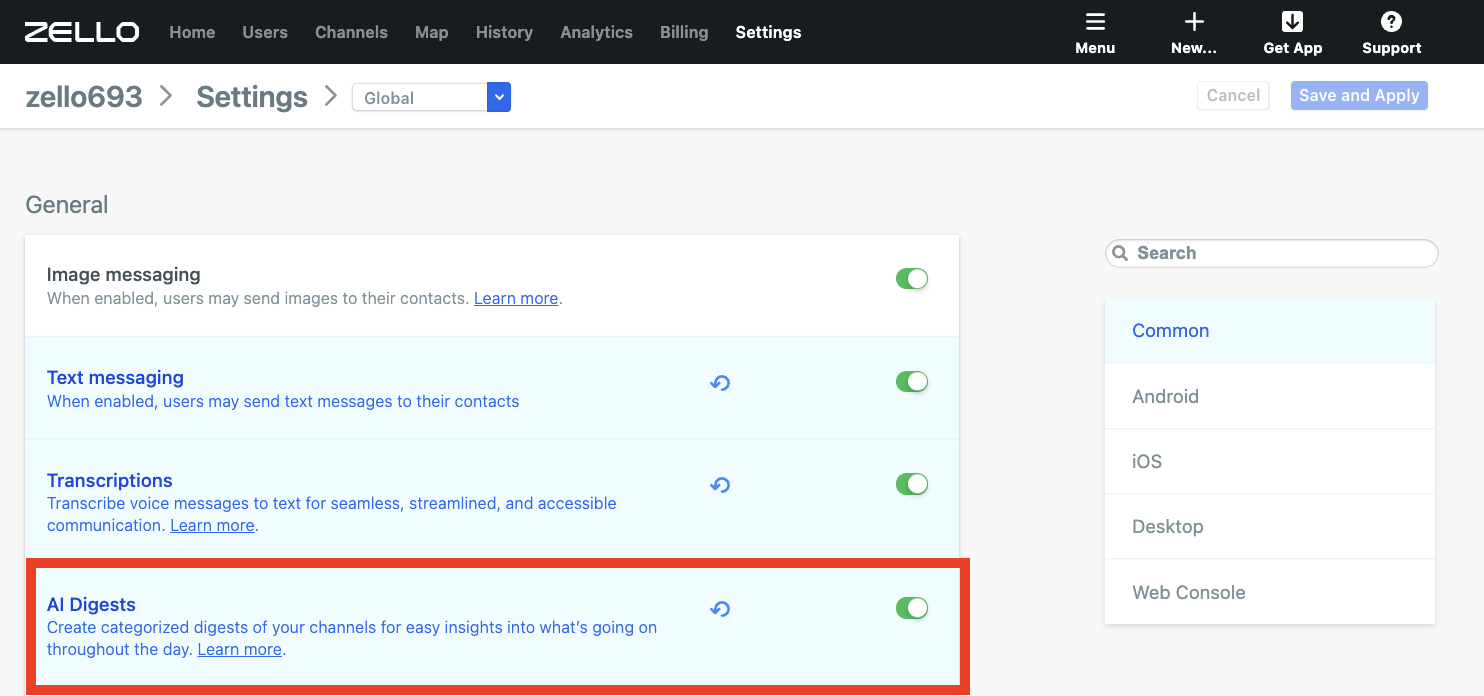Disable the Transcriptions switch
This screenshot has height=696, width=1484.
pyautogui.click(x=912, y=484)
